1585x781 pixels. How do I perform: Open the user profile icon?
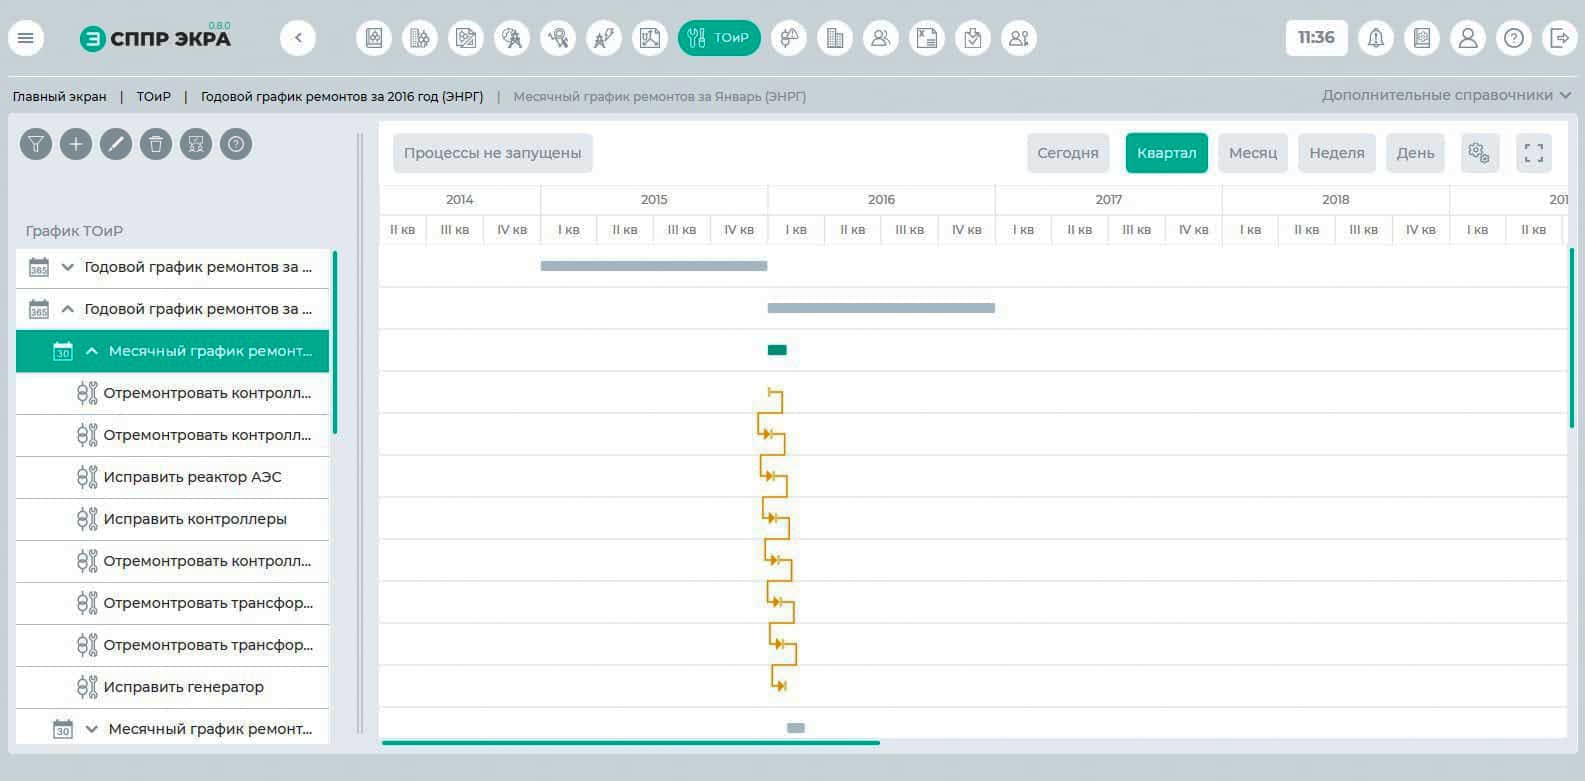click(1468, 38)
